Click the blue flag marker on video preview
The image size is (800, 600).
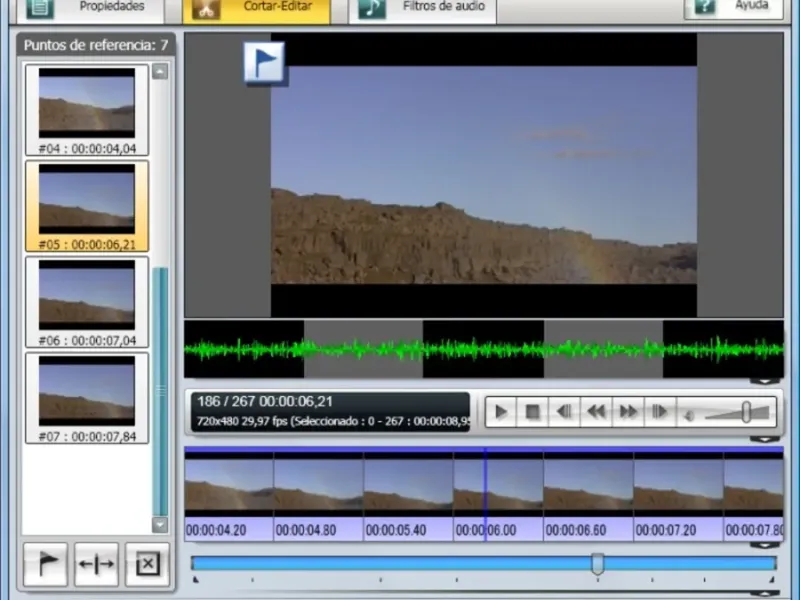264,62
